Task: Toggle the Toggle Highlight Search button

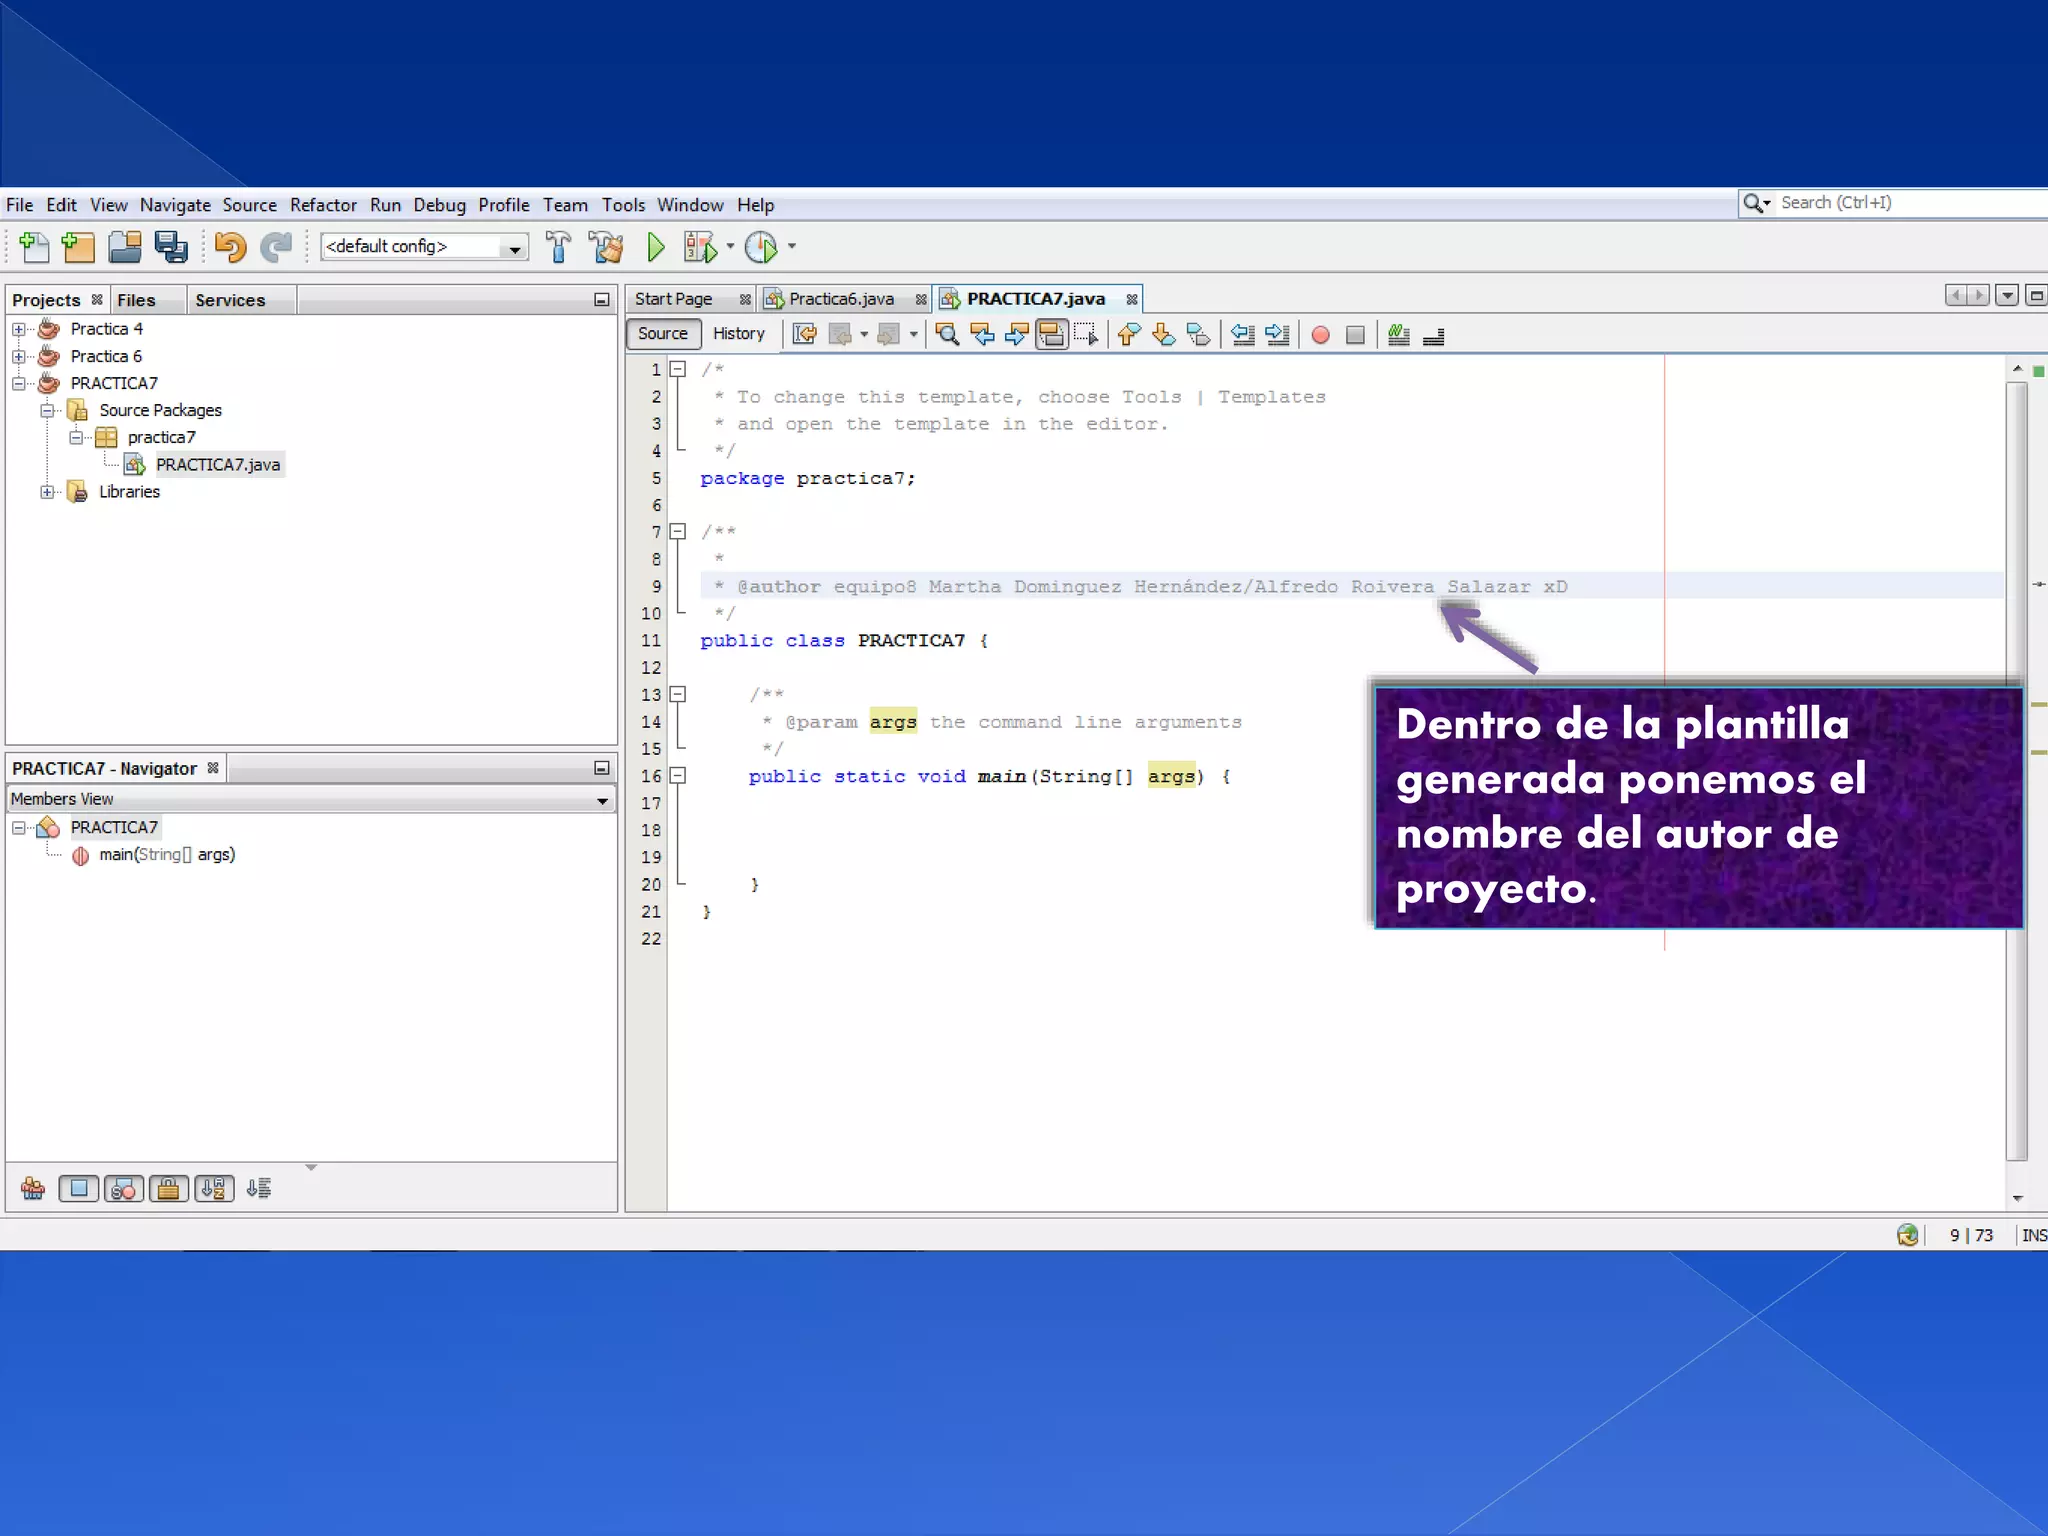Action: click(1051, 335)
